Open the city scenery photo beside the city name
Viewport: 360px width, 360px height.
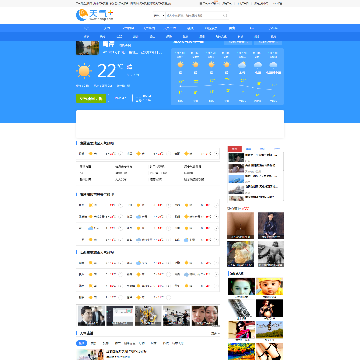(x=87, y=48)
